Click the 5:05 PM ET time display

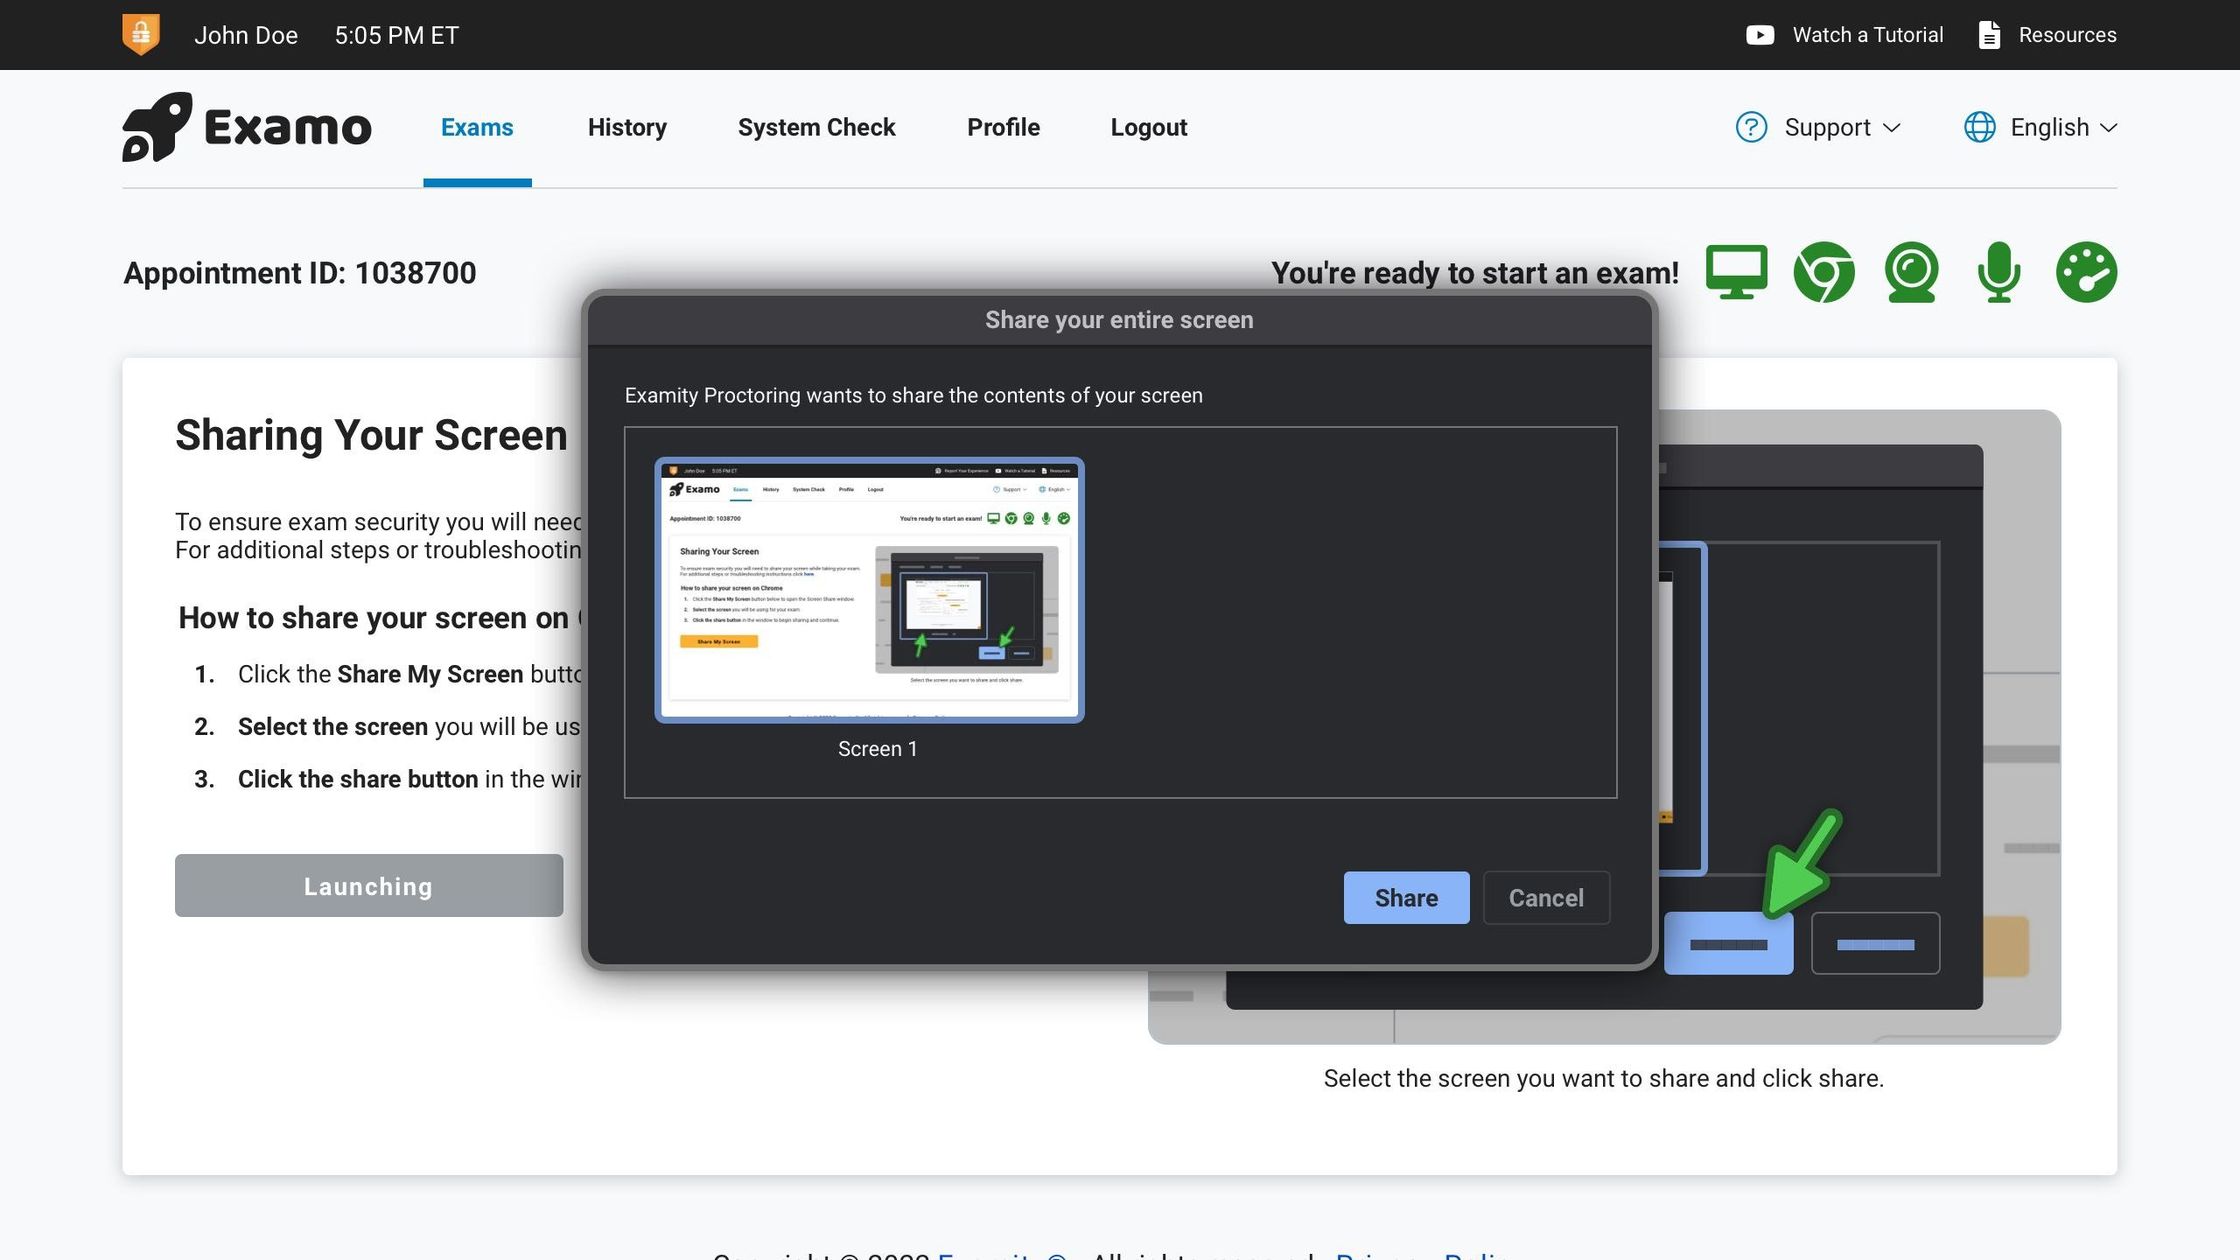tap(396, 35)
